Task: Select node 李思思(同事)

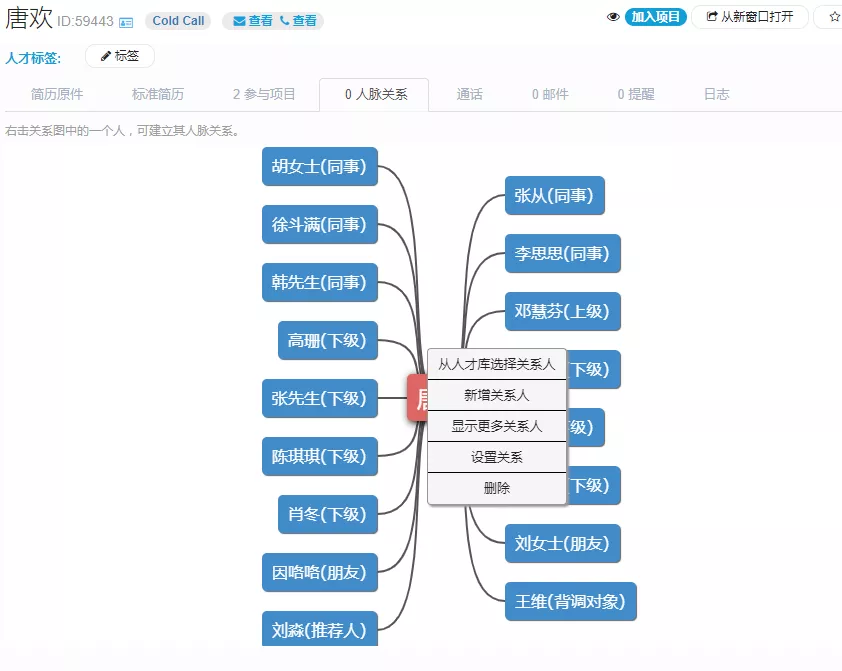Action: (563, 253)
